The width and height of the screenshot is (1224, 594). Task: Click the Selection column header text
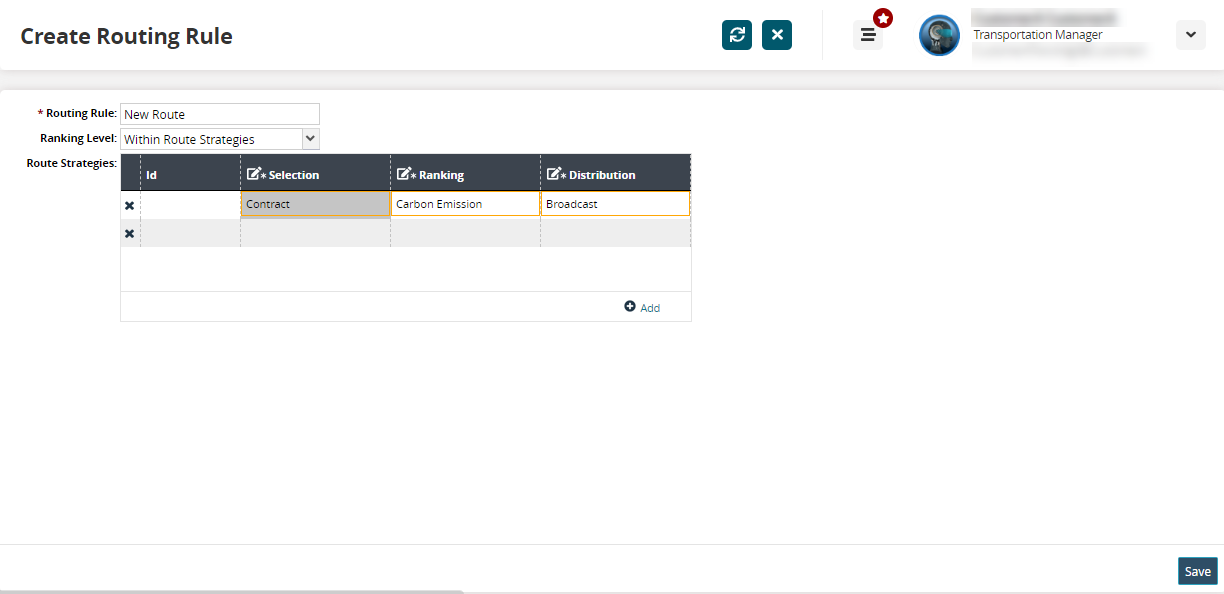coord(294,175)
